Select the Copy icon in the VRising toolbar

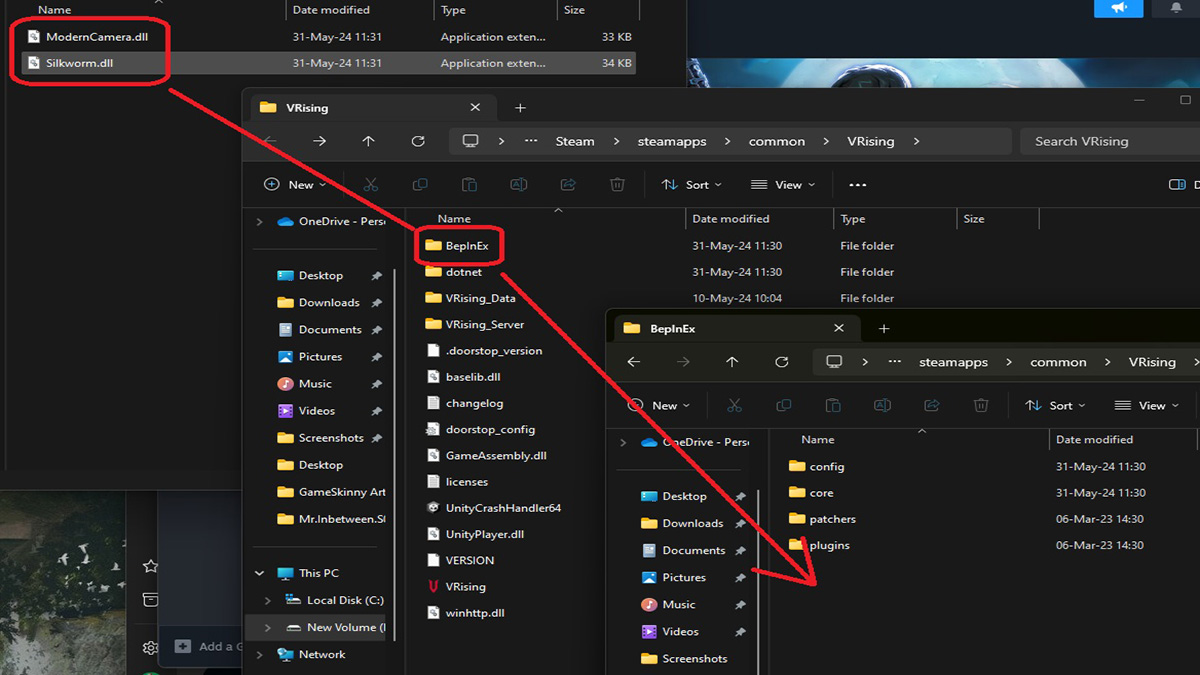420,184
